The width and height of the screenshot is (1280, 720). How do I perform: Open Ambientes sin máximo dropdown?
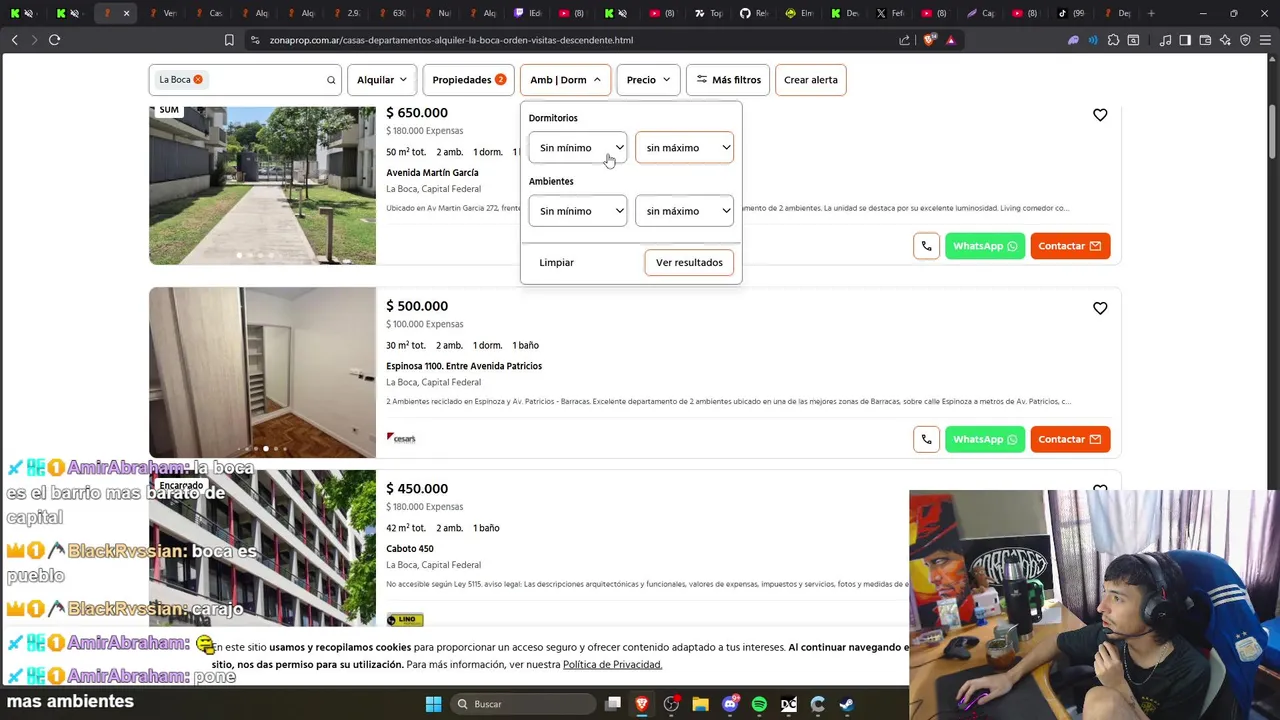684,211
